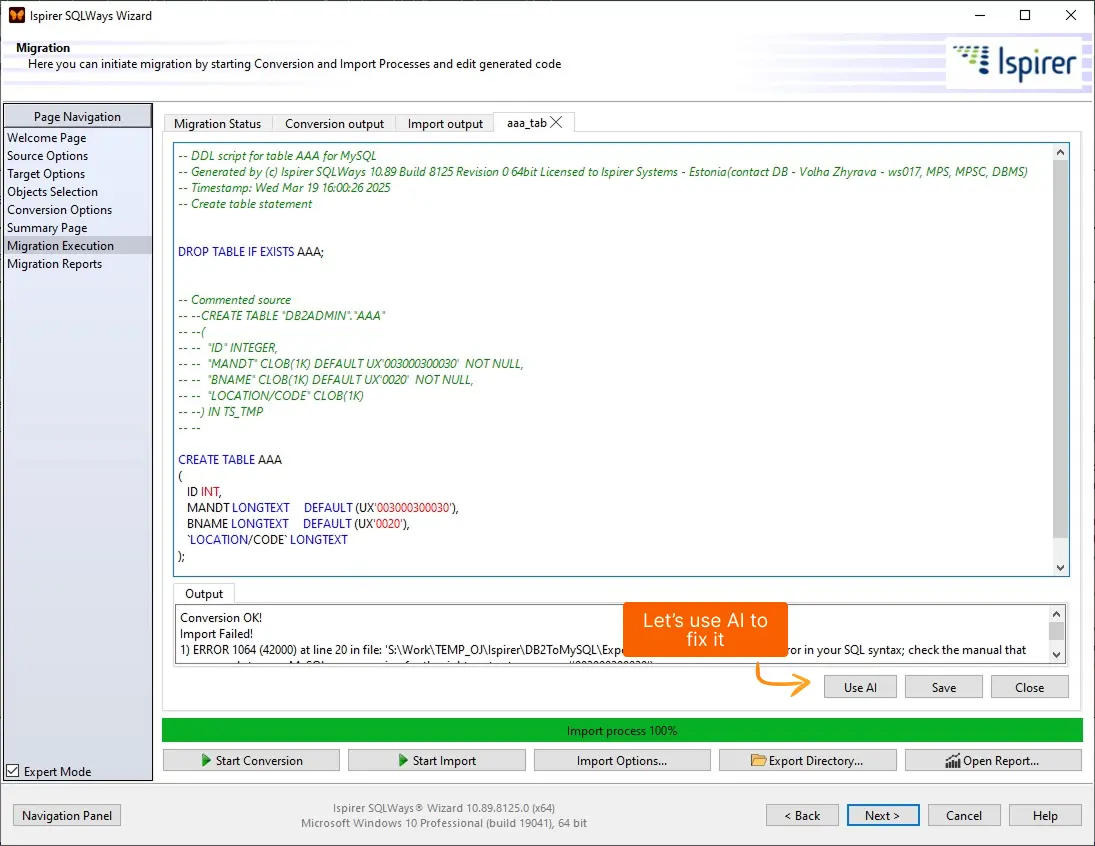Click the DROP TABLE IF EXISTS AAA line
The height and width of the screenshot is (846, 1095).
[251, 251]
